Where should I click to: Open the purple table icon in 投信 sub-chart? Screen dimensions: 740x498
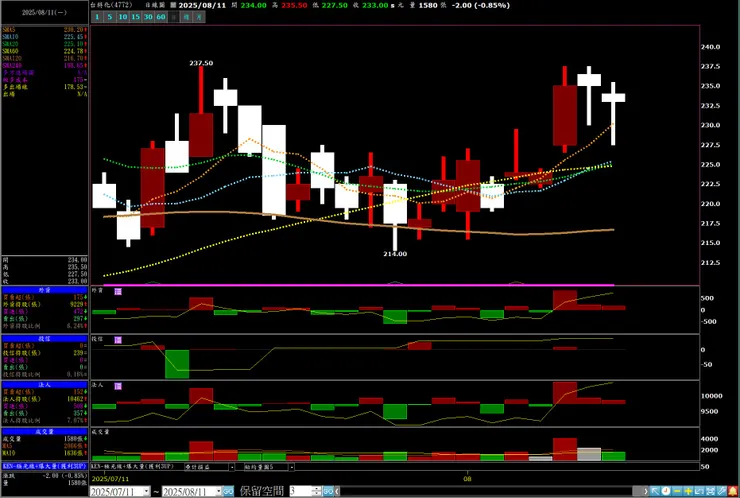(118, 340)
